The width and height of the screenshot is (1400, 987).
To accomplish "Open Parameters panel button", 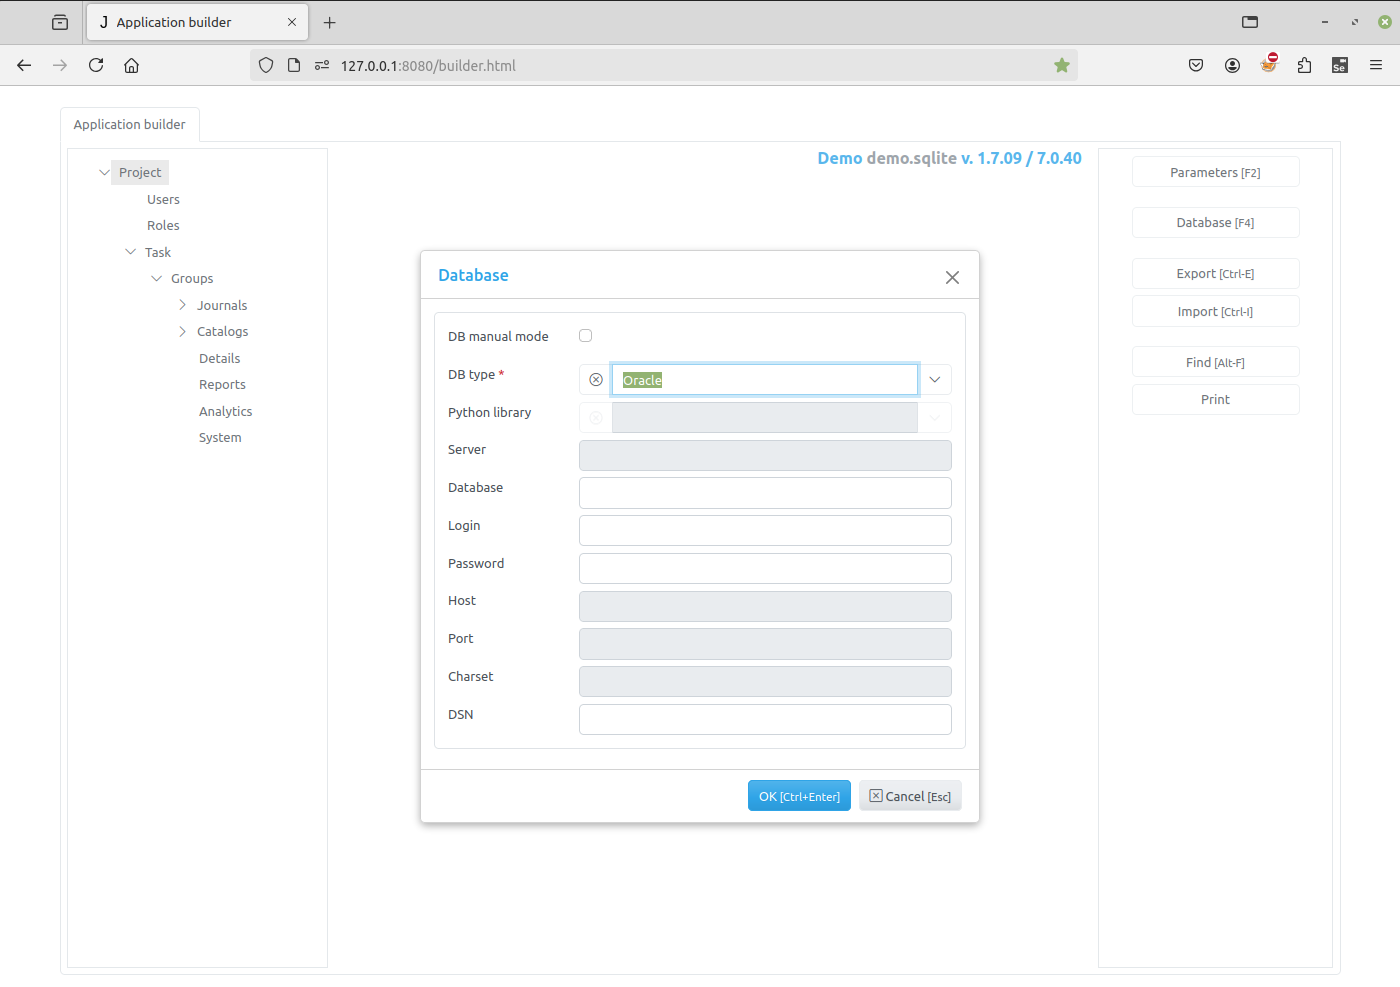I will pos(1215,172).
